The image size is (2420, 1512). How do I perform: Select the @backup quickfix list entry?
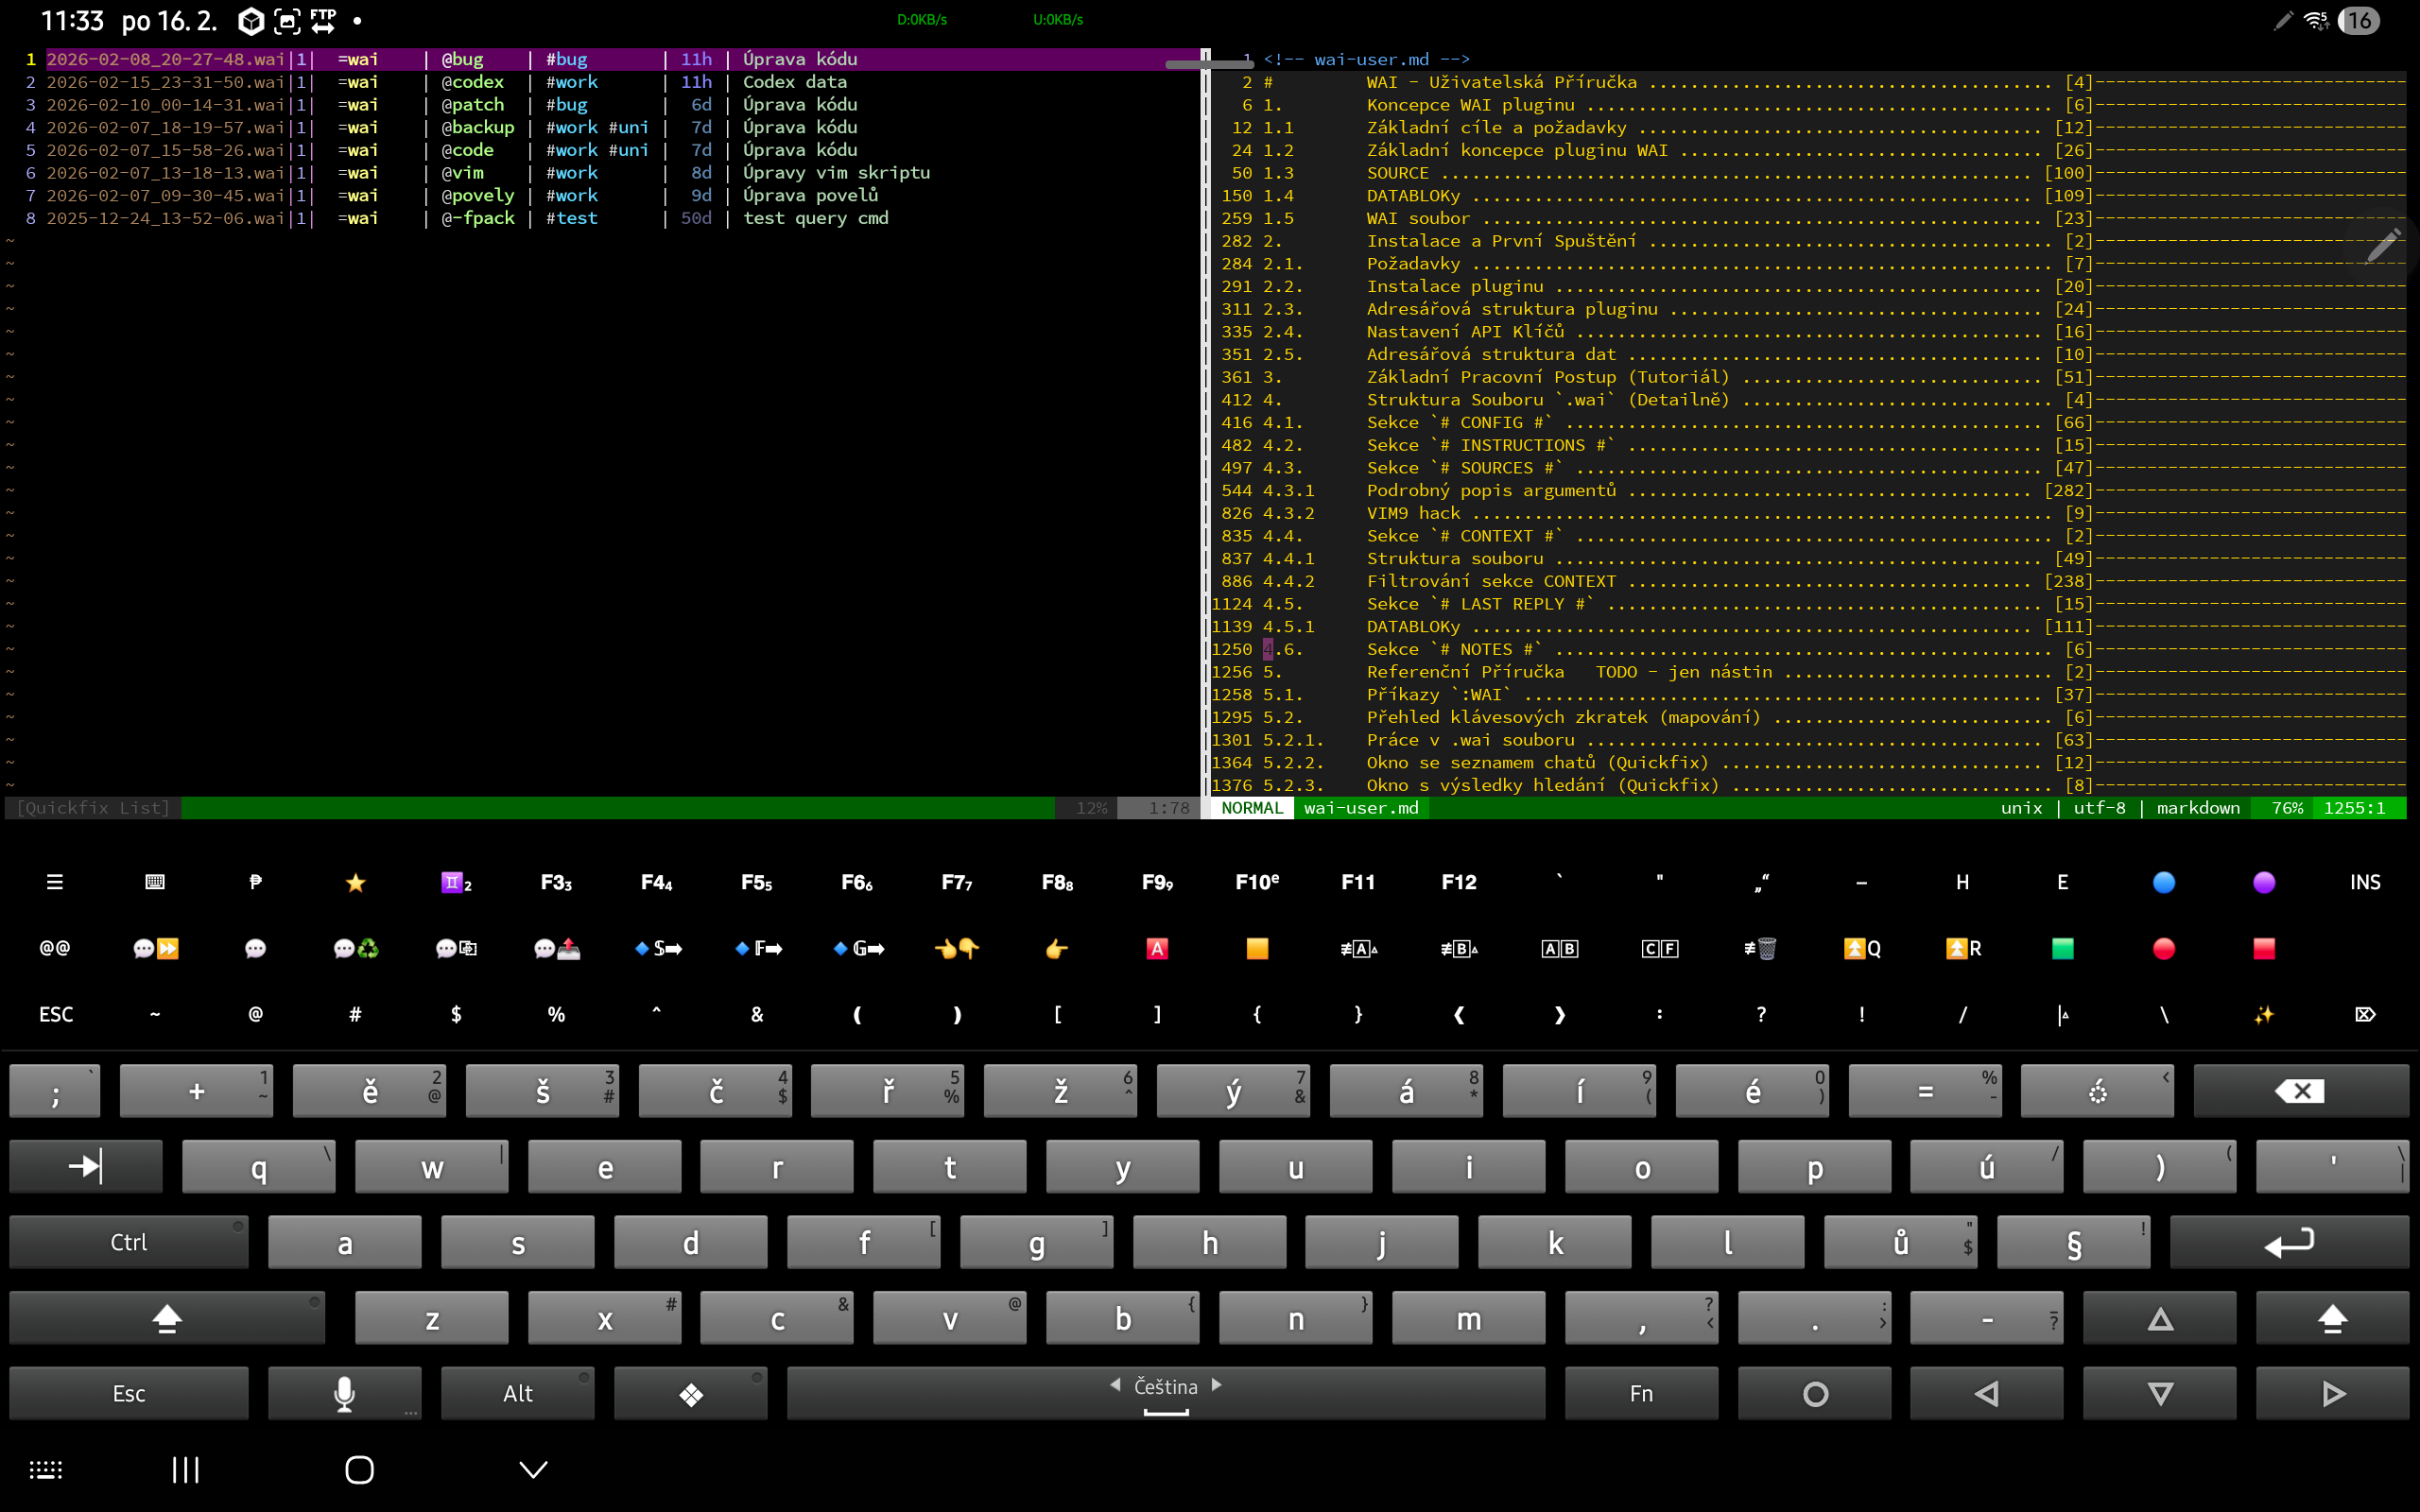point(477,127)
